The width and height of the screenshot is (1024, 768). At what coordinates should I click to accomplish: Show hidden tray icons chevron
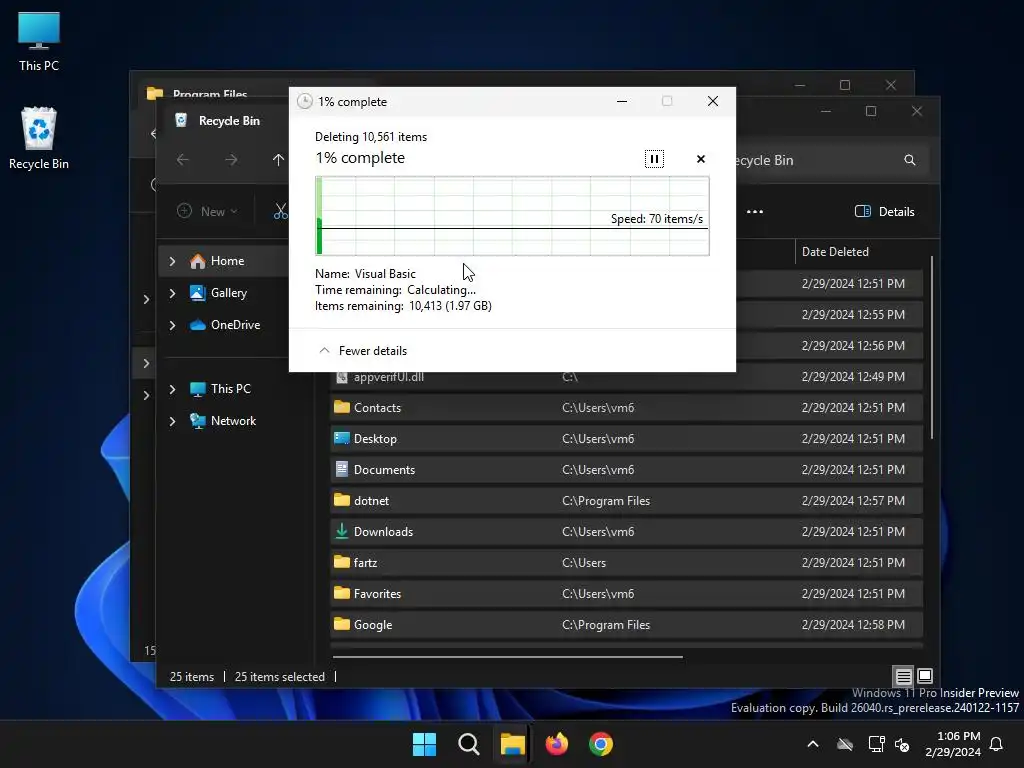(x=813, y=744)
